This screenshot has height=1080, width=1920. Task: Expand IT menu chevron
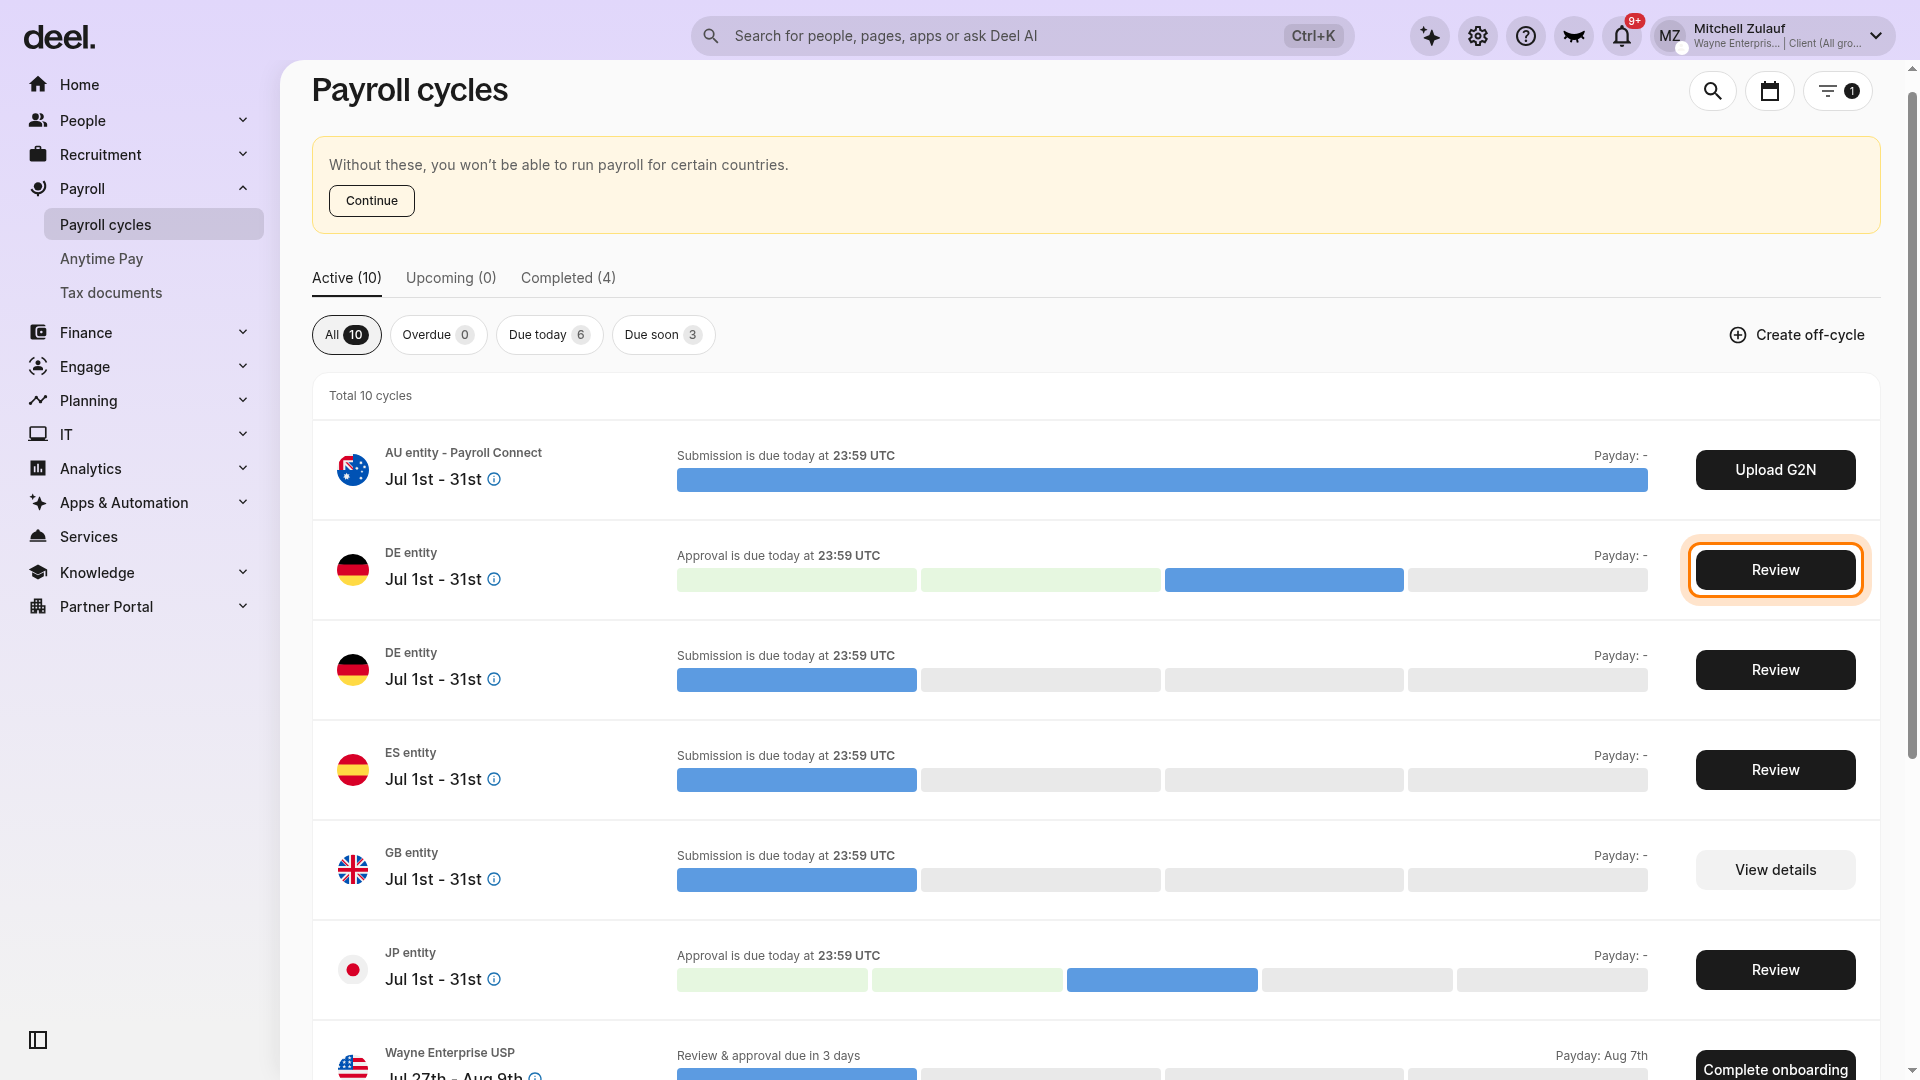[243, 434]
